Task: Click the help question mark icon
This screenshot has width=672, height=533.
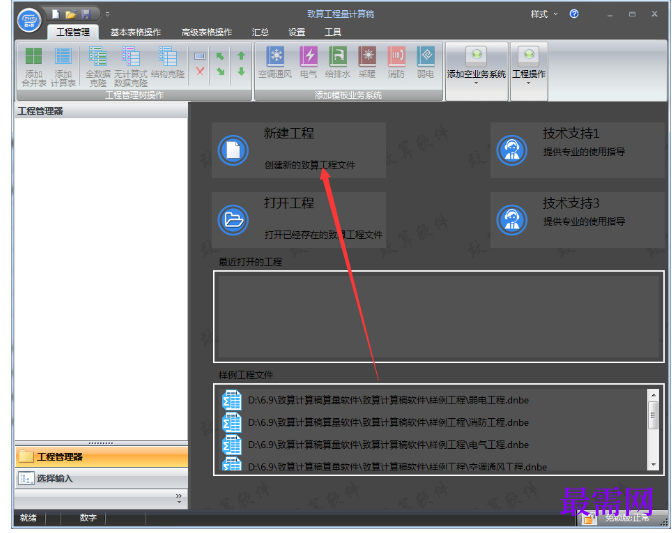Action: coord(574,14)
